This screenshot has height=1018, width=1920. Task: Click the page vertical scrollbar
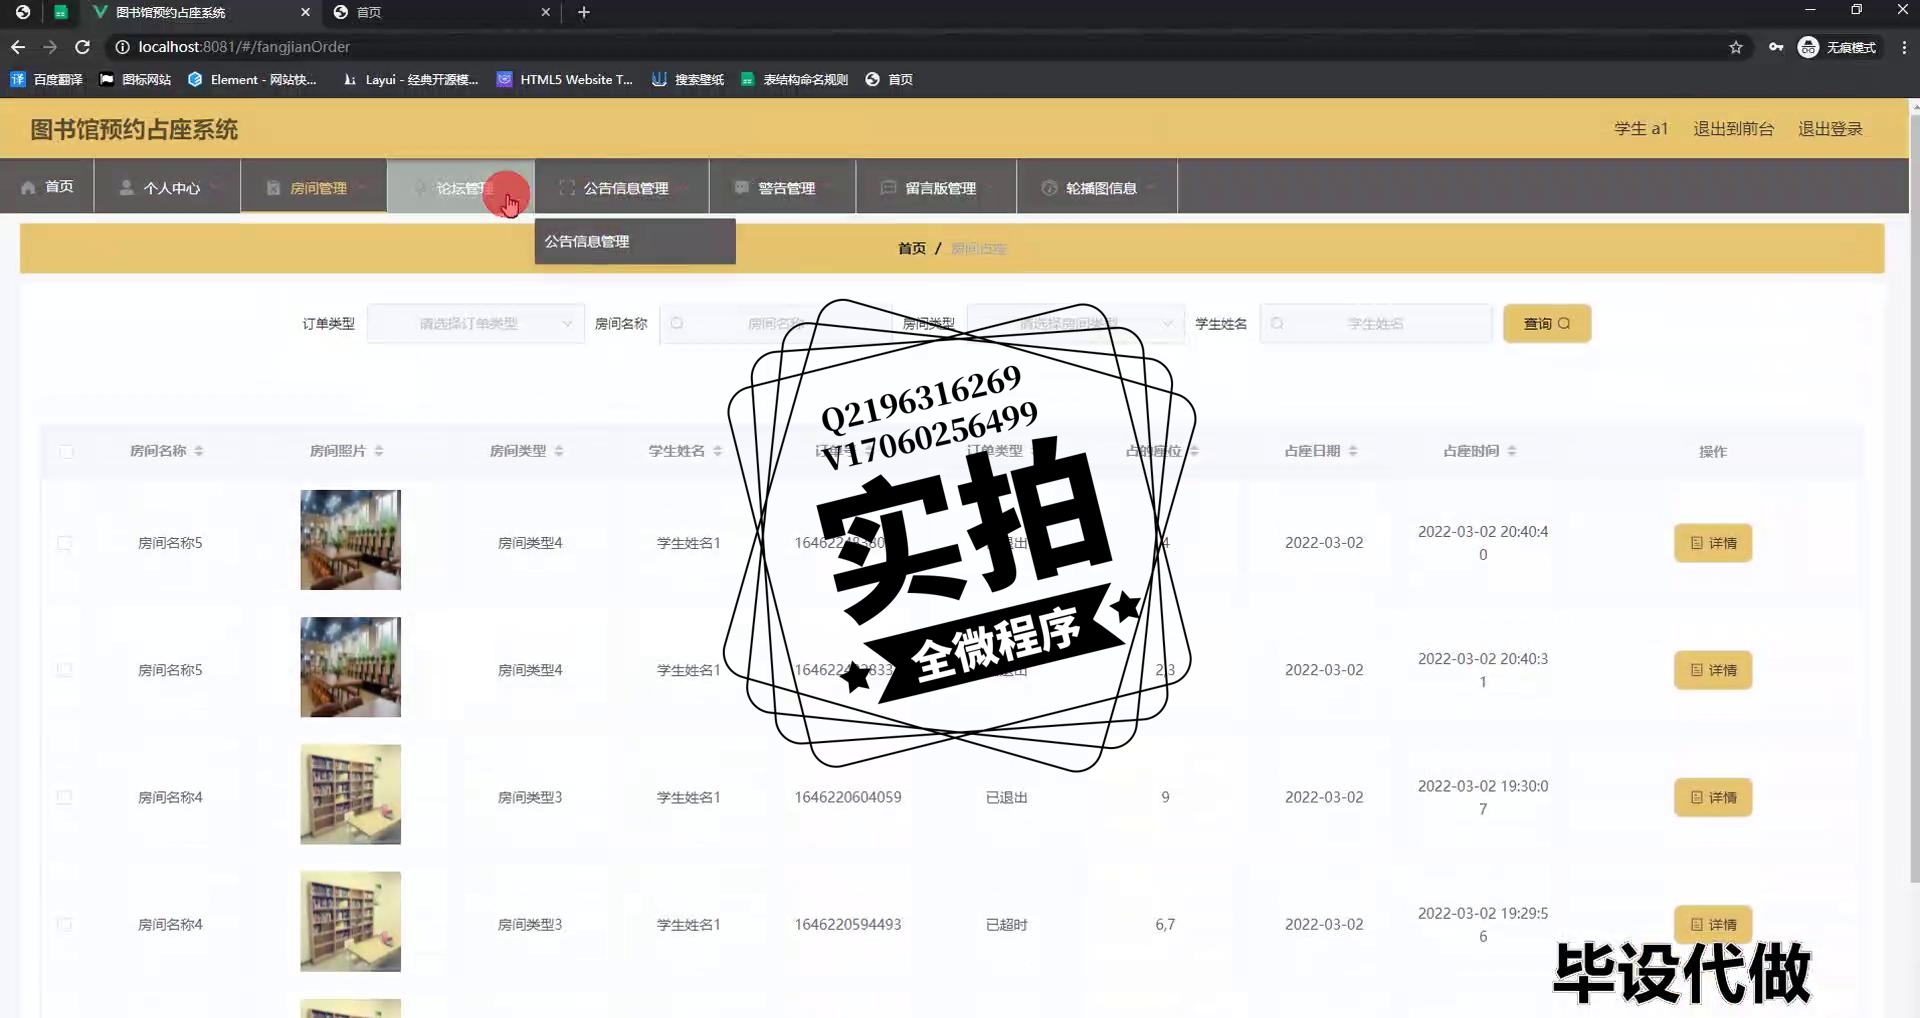pyautogui.click(x=1914, y=500)
